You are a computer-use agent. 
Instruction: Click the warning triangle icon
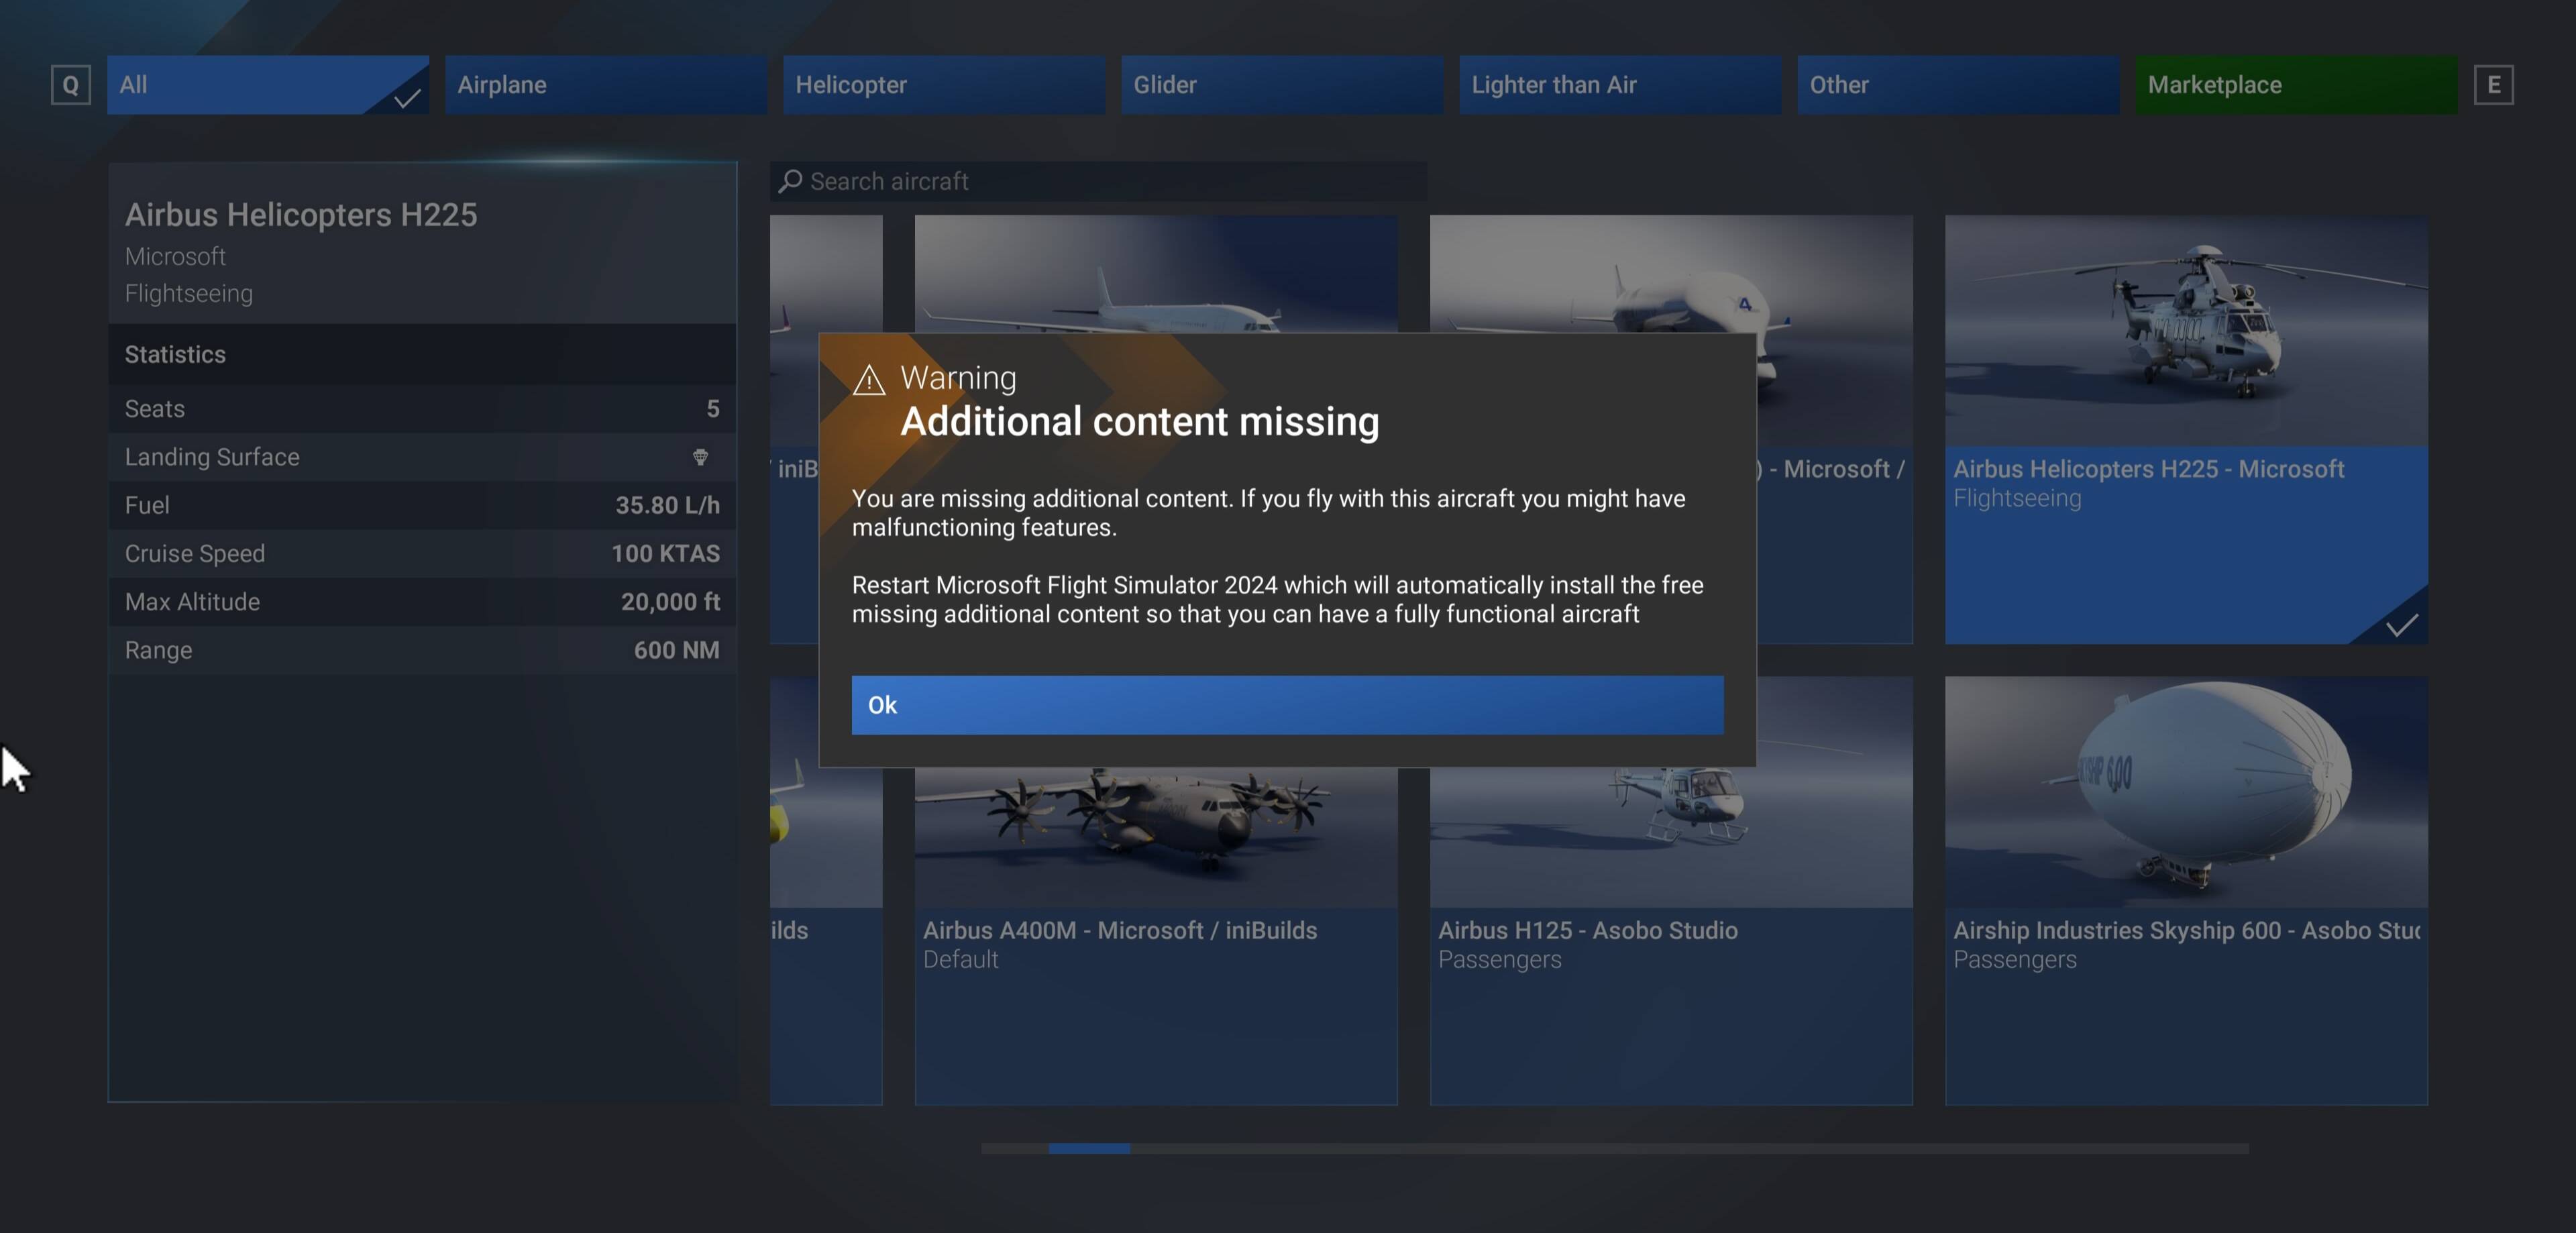[x=869, y=380]
